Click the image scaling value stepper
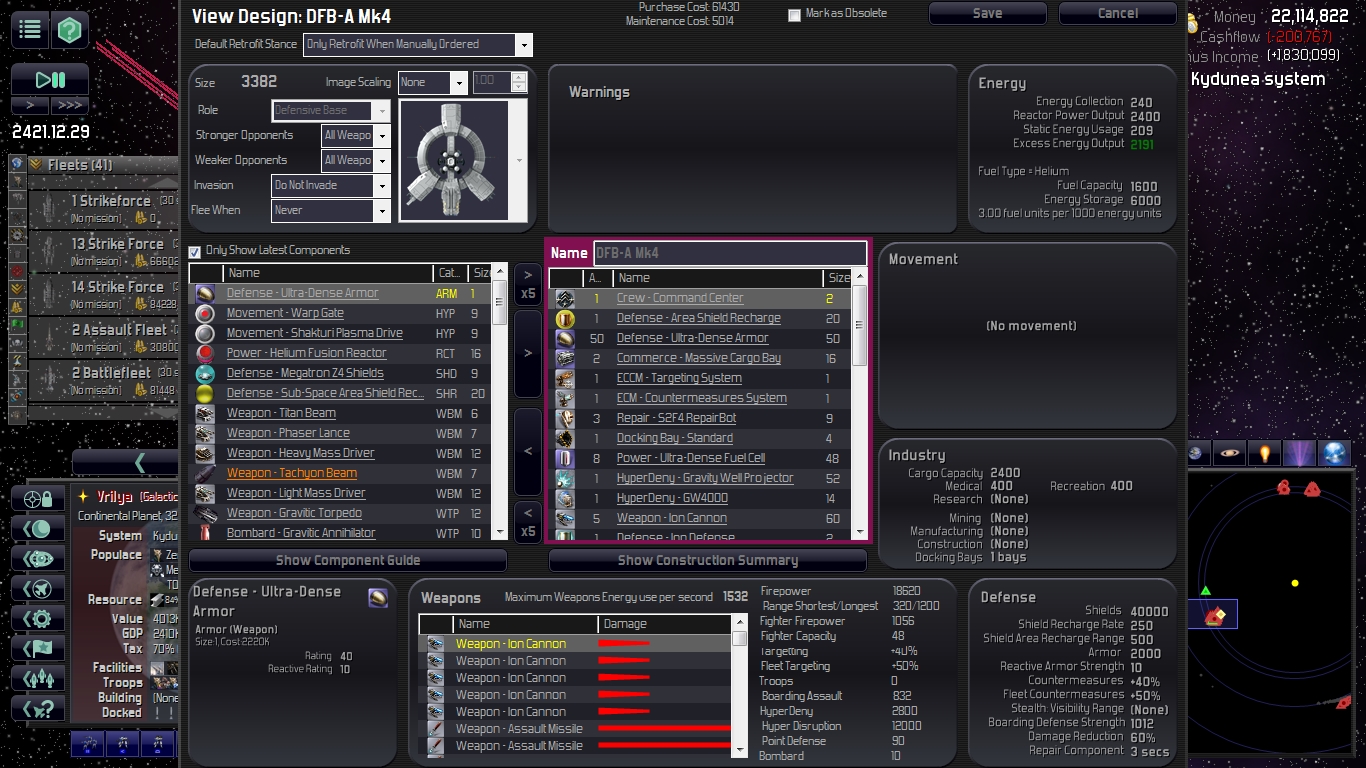The image size is (1366, 768). [518, 82]
